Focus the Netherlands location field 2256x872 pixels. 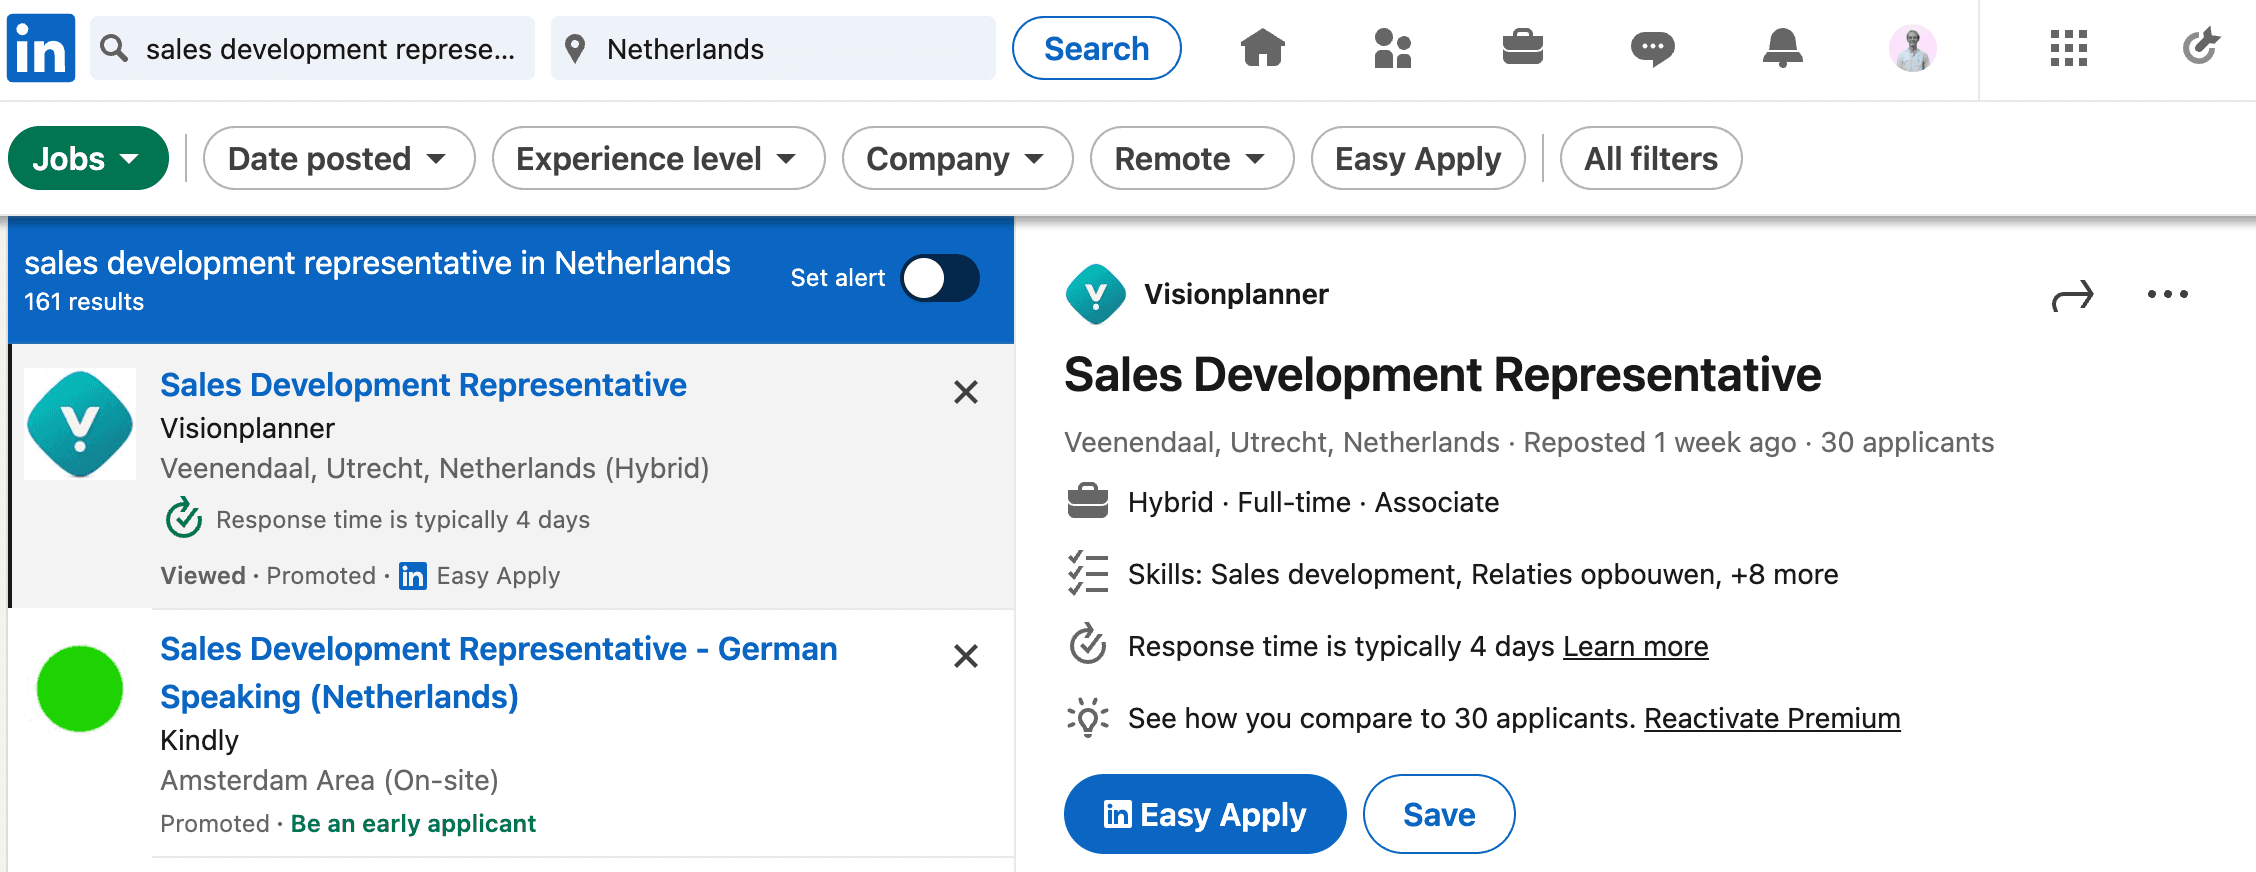click(773, 48)
